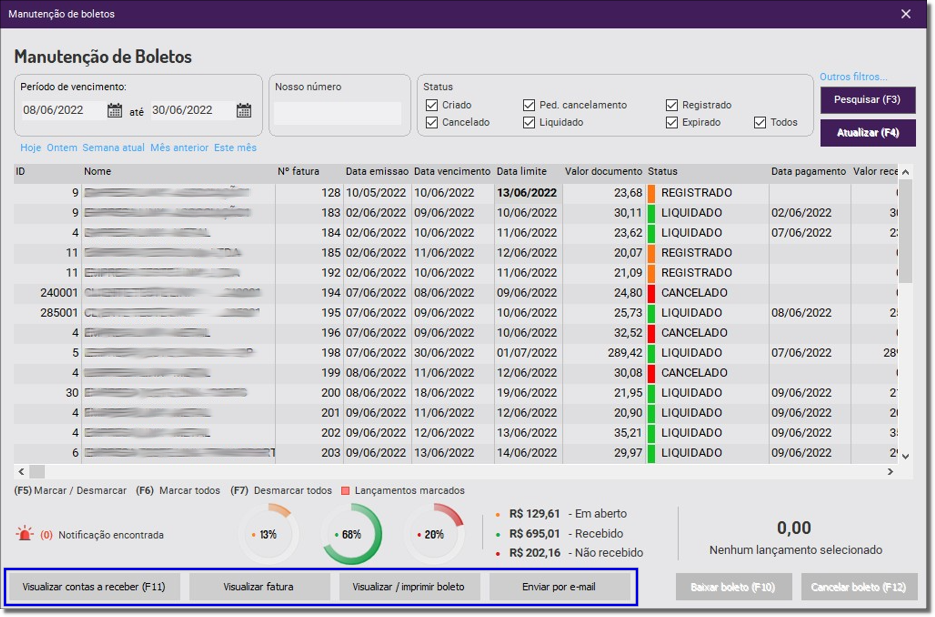Click (F5) Marcar / Desmarcar label
The height and width of the screenshot is (617, 935).
(x=70, y=491)
